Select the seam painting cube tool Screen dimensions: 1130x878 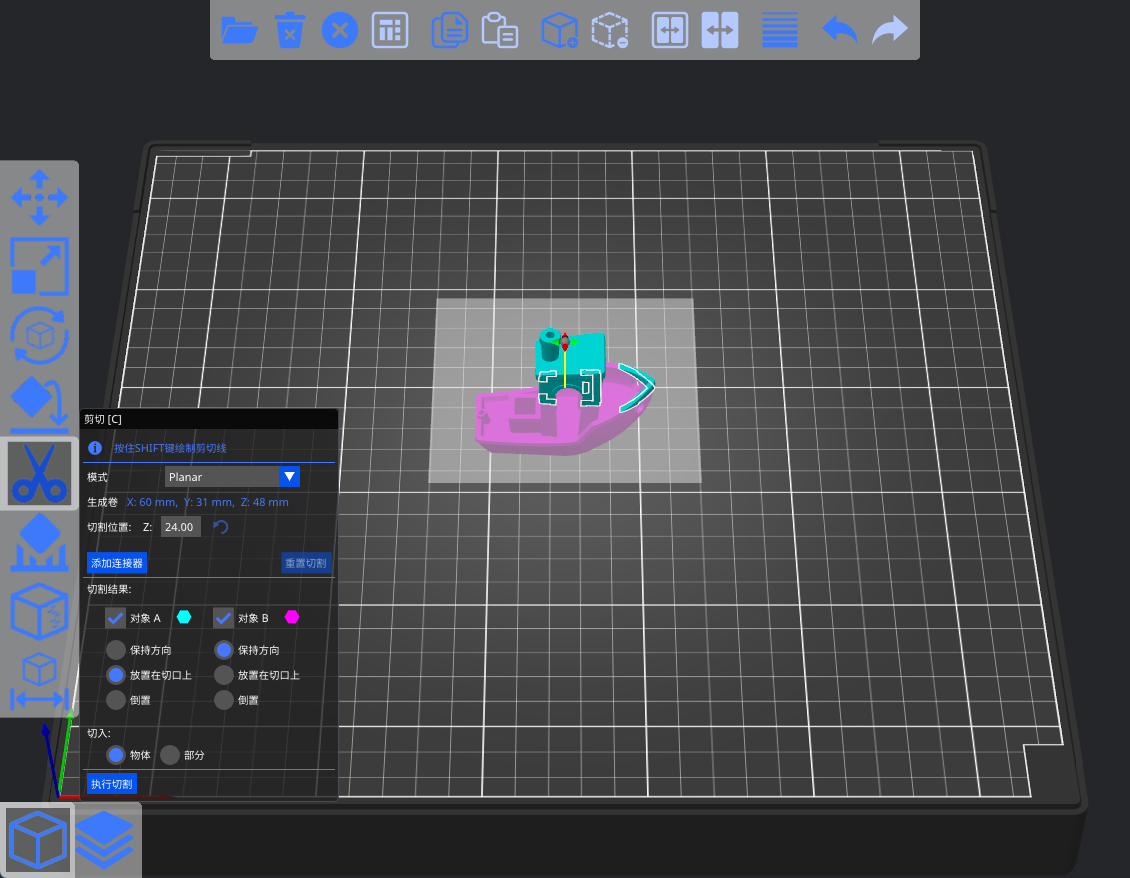tap(40, 611)
